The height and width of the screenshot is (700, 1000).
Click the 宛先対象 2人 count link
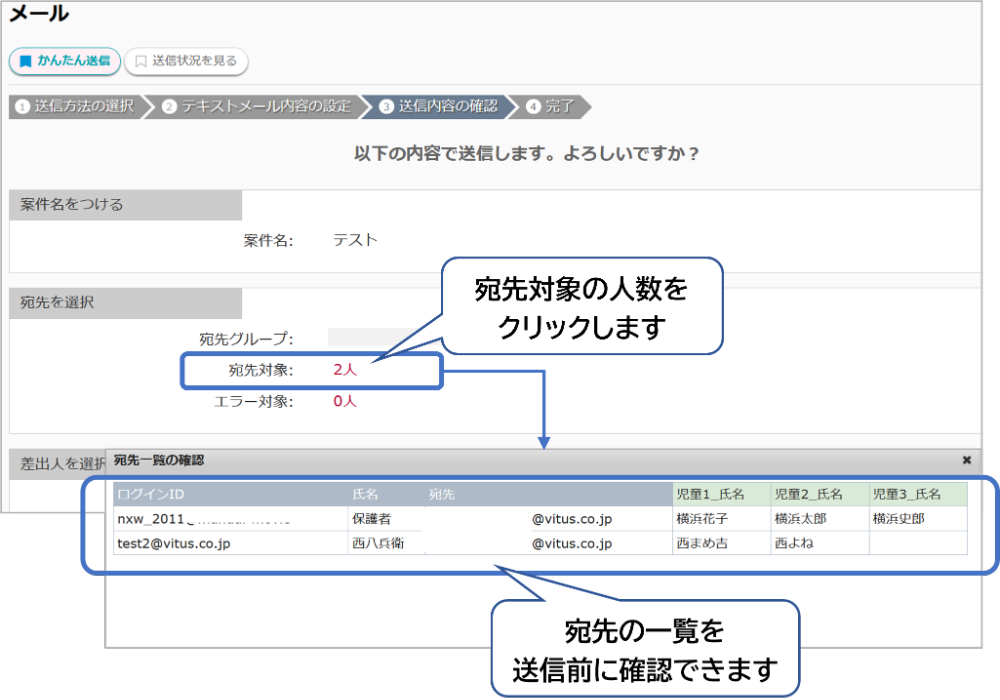[345, 370]
